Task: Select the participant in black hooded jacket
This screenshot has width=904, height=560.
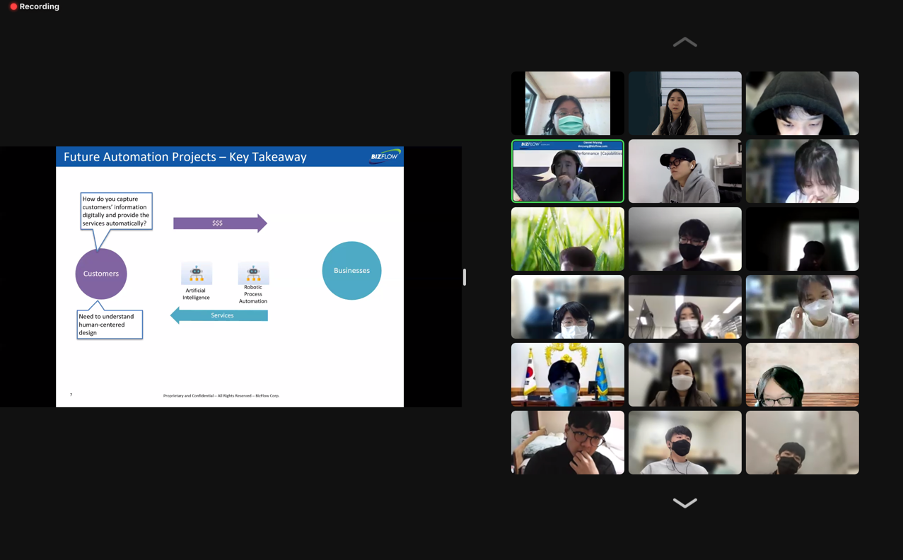Action: coord(803,103)
